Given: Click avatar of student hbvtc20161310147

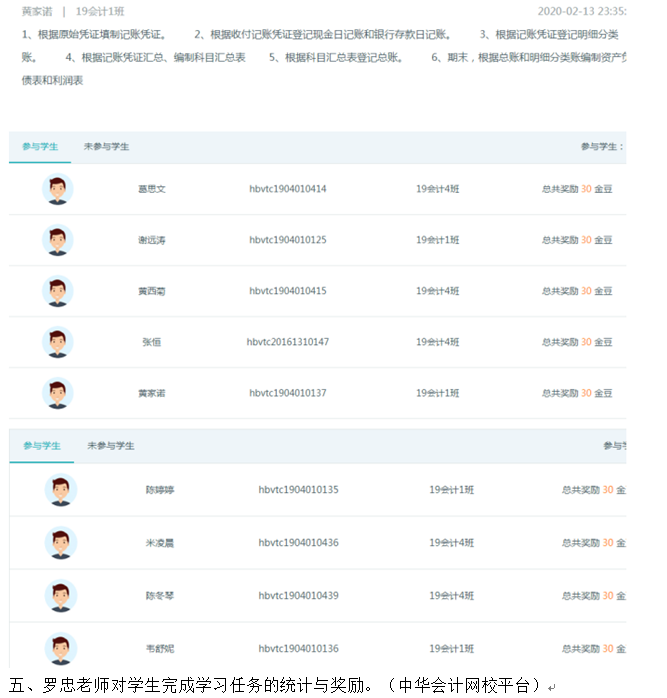Looking at the screenshot, I should coord(58,342).
